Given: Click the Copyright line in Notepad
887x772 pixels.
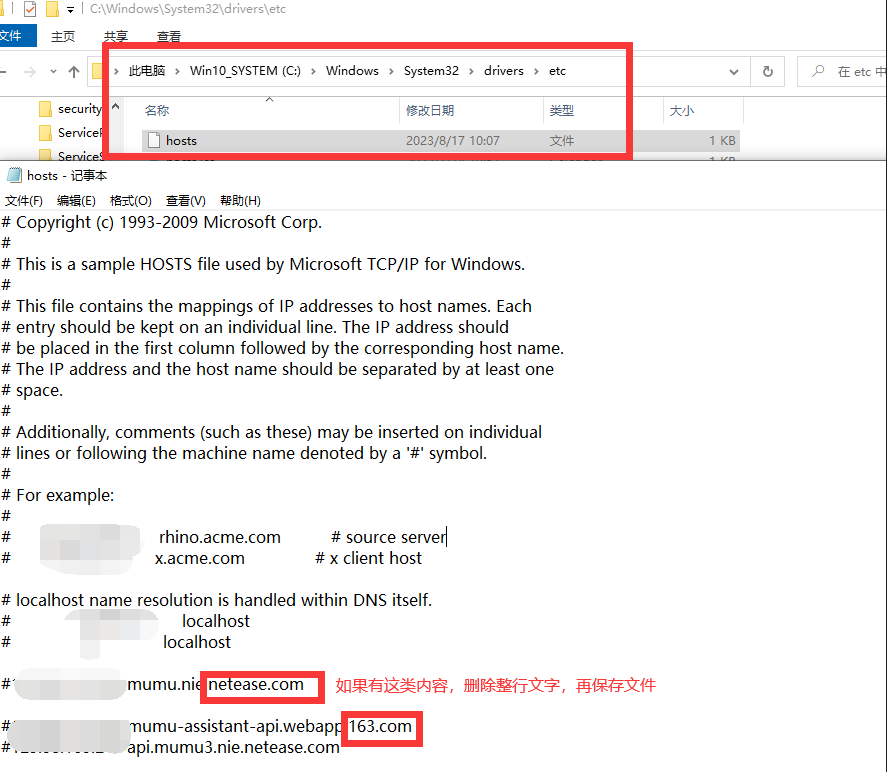Looking at the screenshot, I should click(x=162, y=222).
